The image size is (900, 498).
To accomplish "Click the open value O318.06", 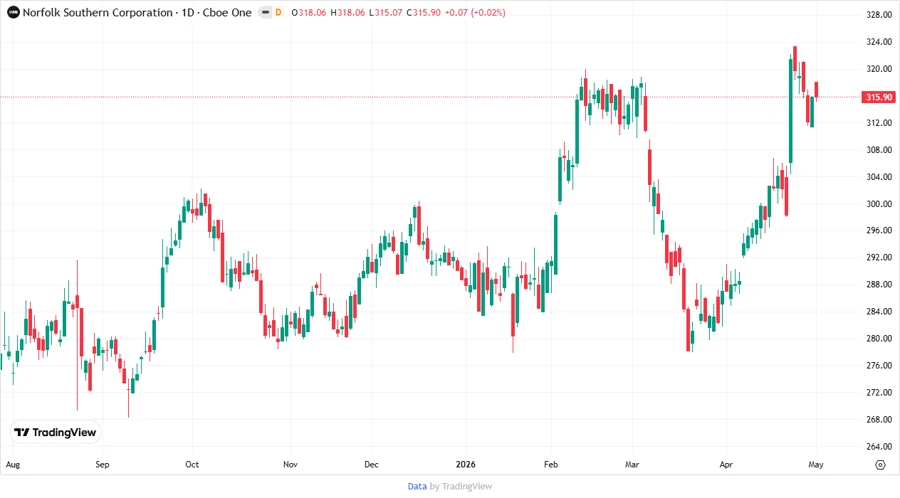I will (309, 13).
